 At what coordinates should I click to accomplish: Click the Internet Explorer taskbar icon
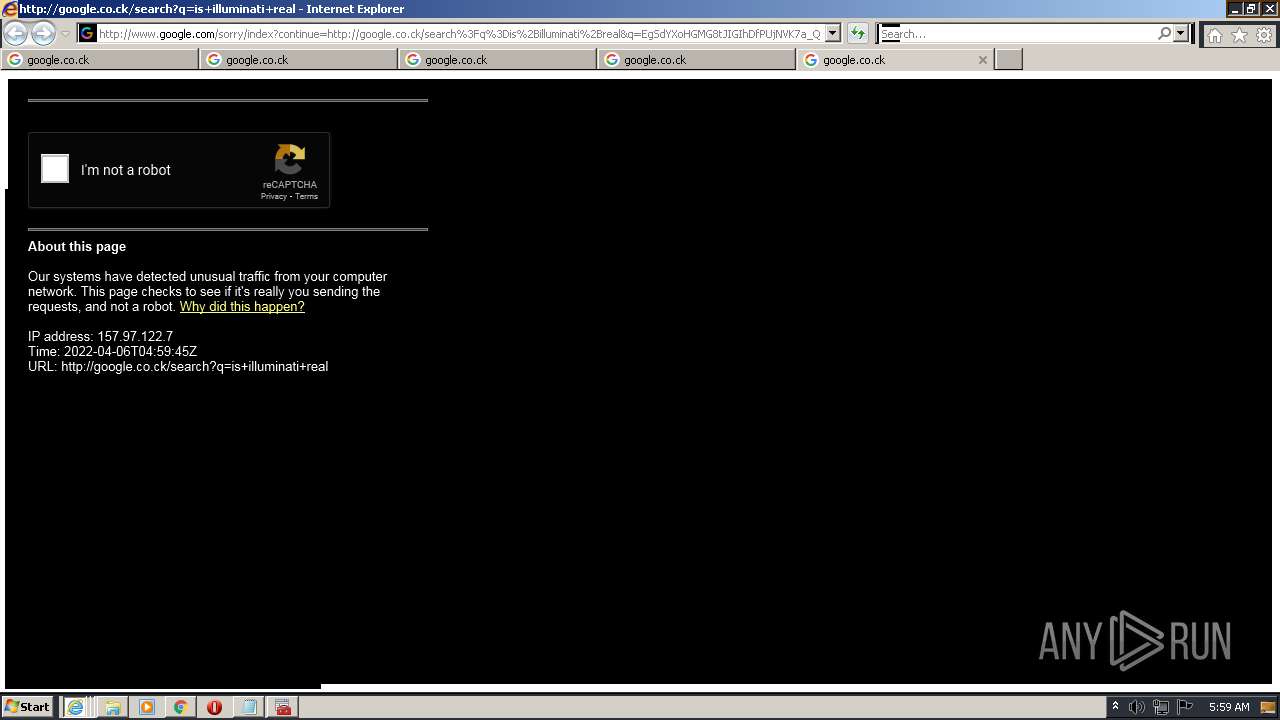[x=75, y=707]
